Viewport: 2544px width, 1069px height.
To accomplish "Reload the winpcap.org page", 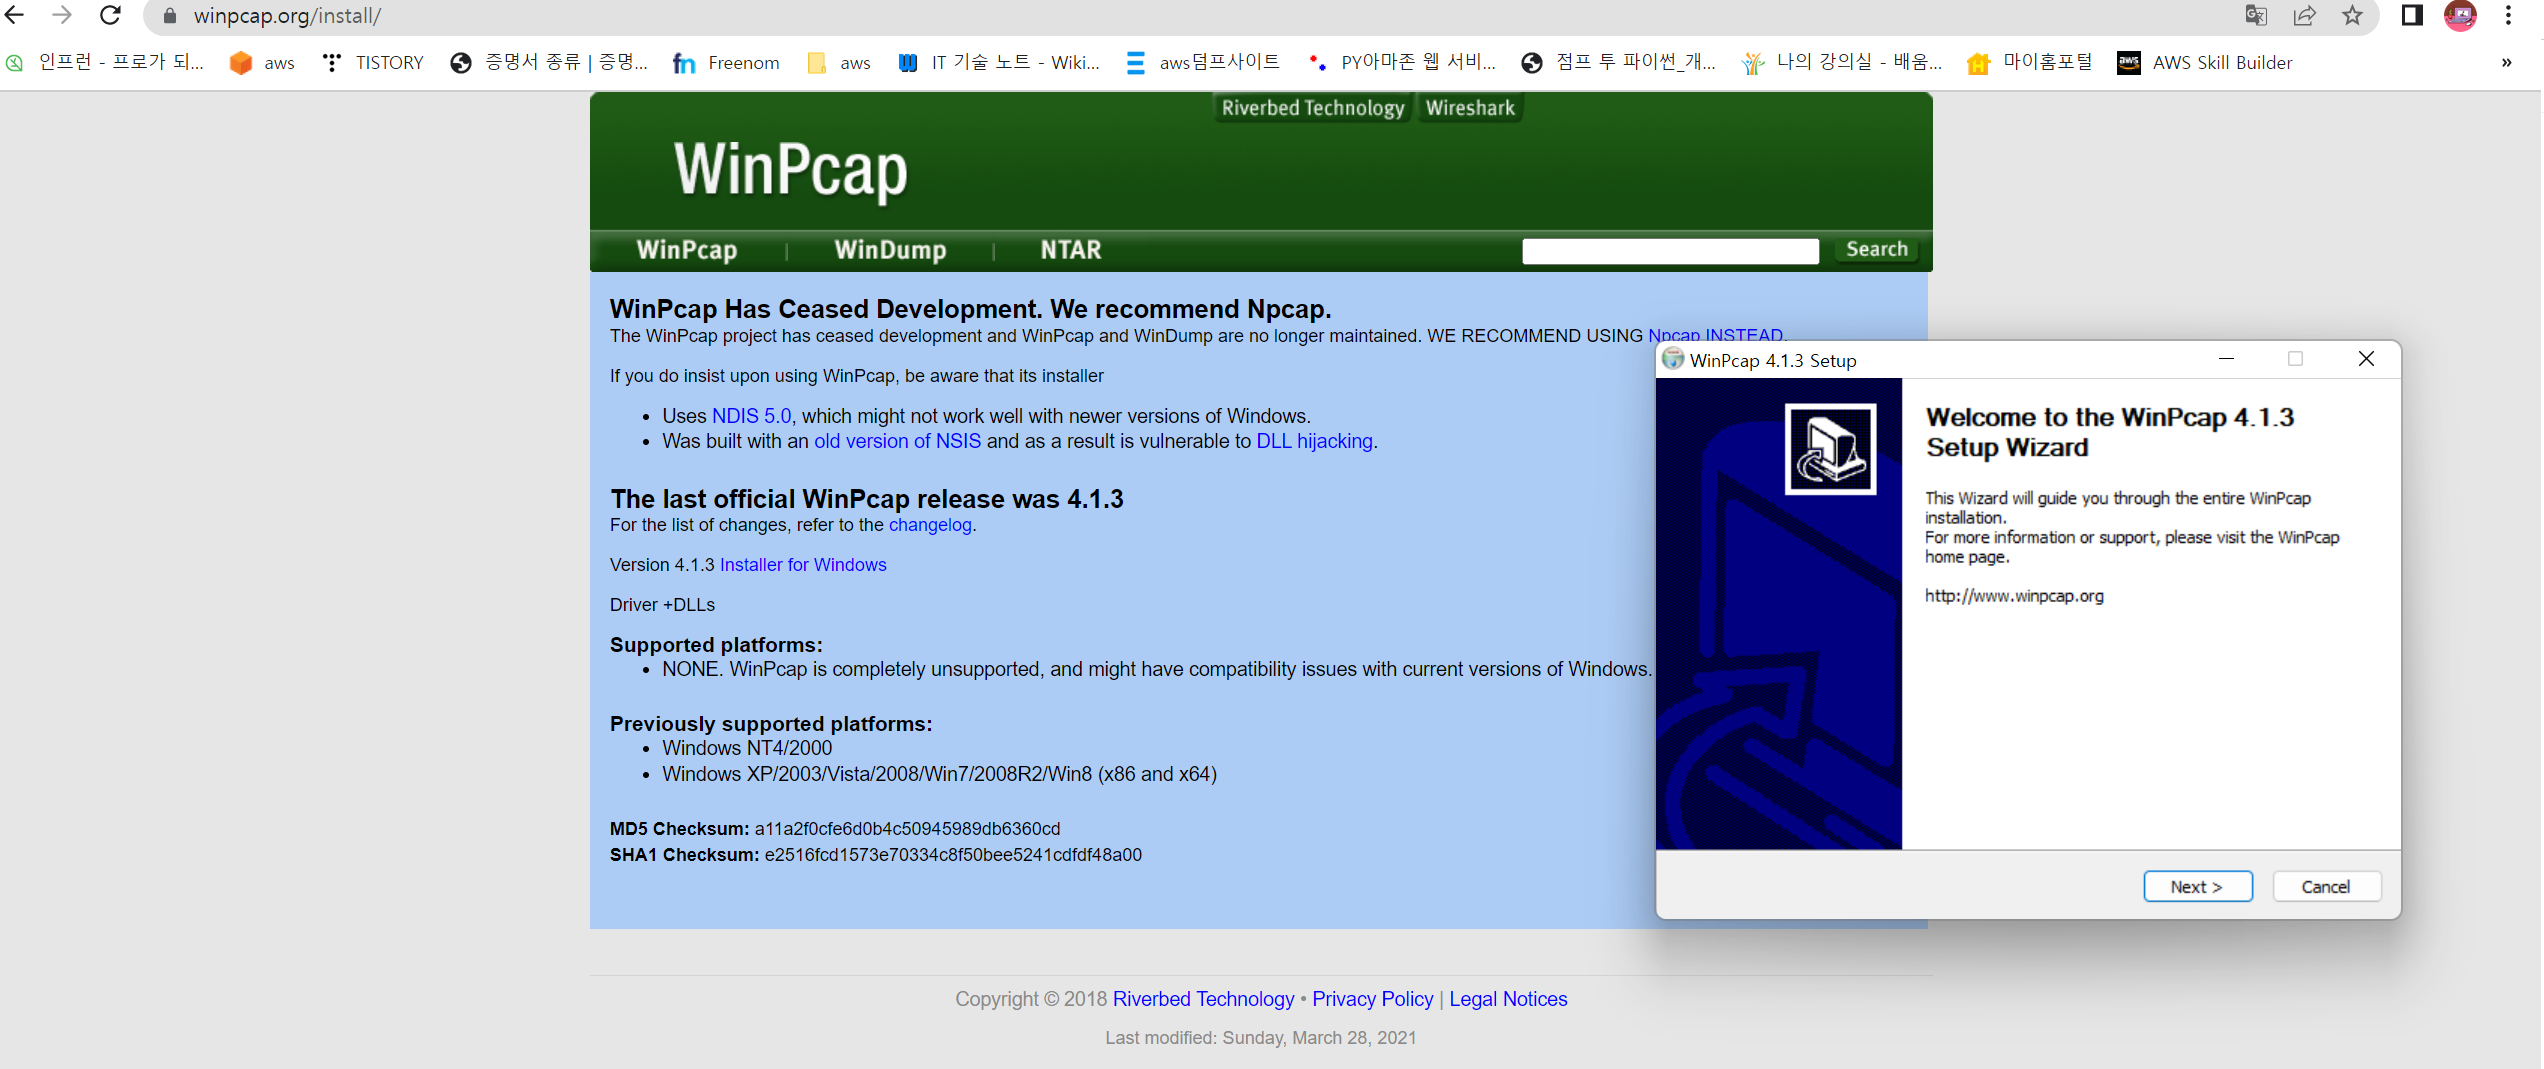I will click(x=110, y=15).
